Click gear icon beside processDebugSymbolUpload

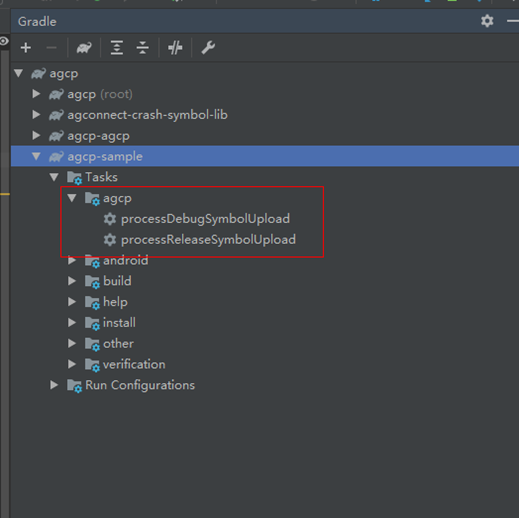(110, 219)
